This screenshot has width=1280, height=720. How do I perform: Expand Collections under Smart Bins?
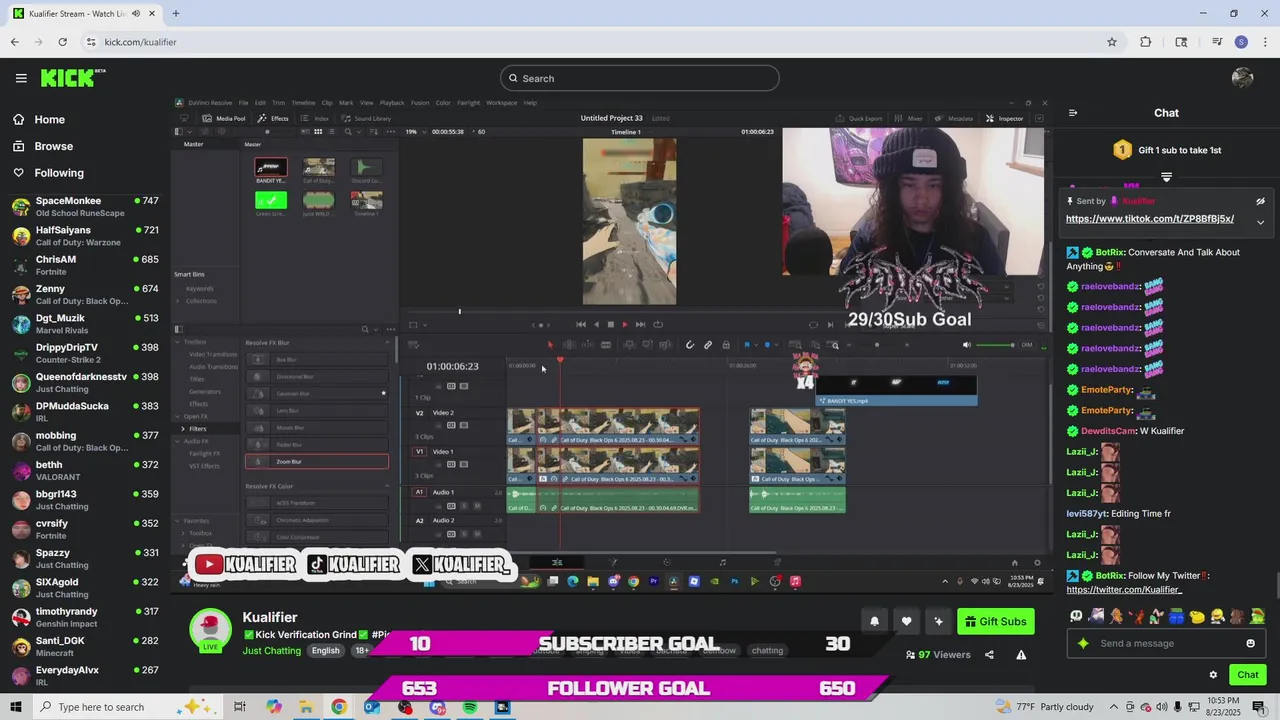pos(179,301)
